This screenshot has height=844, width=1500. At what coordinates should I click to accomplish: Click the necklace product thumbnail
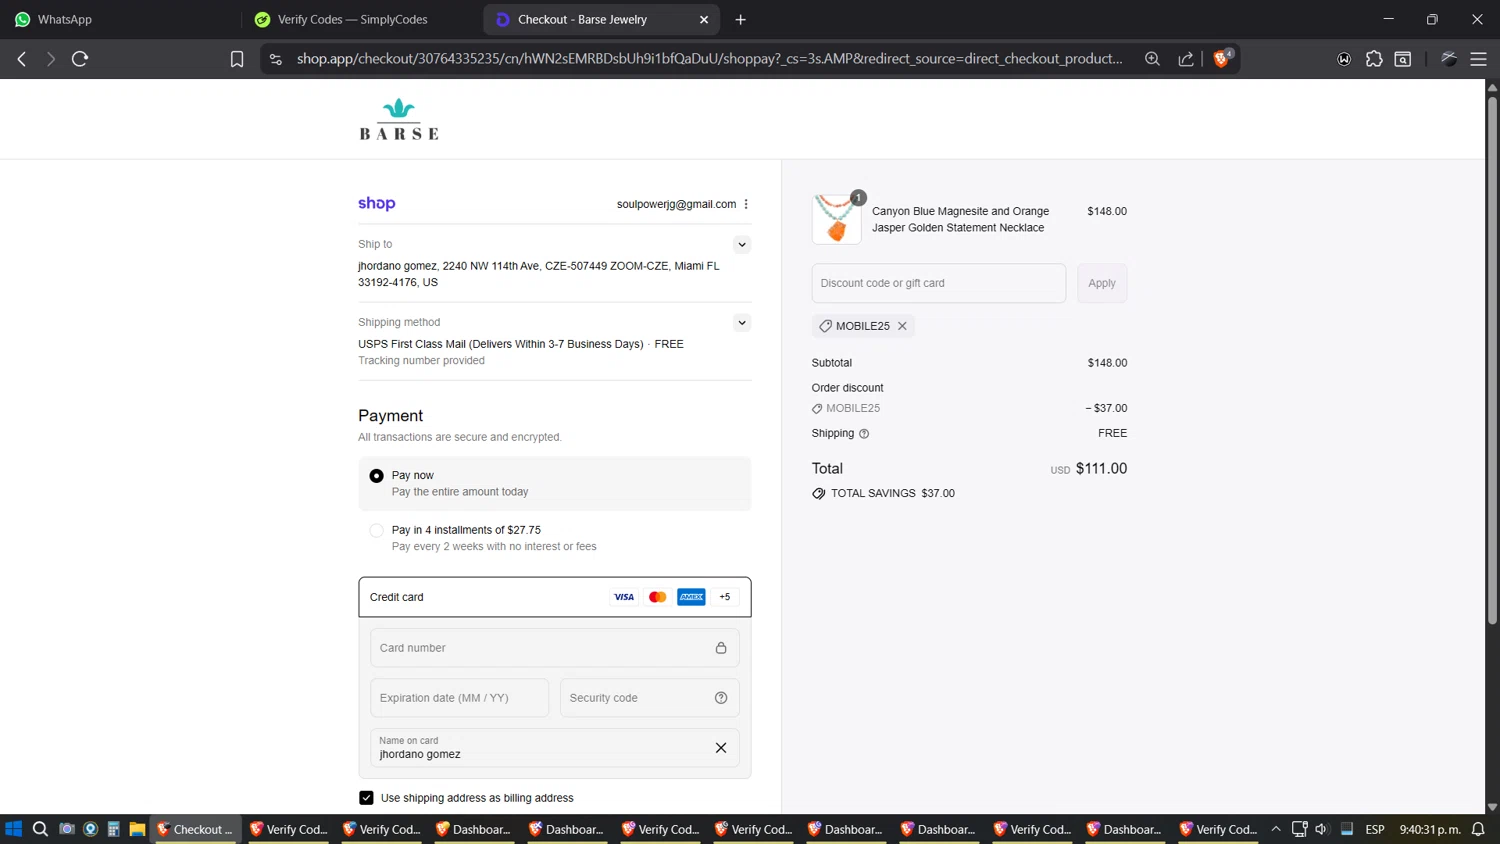(x=837, y=219)
